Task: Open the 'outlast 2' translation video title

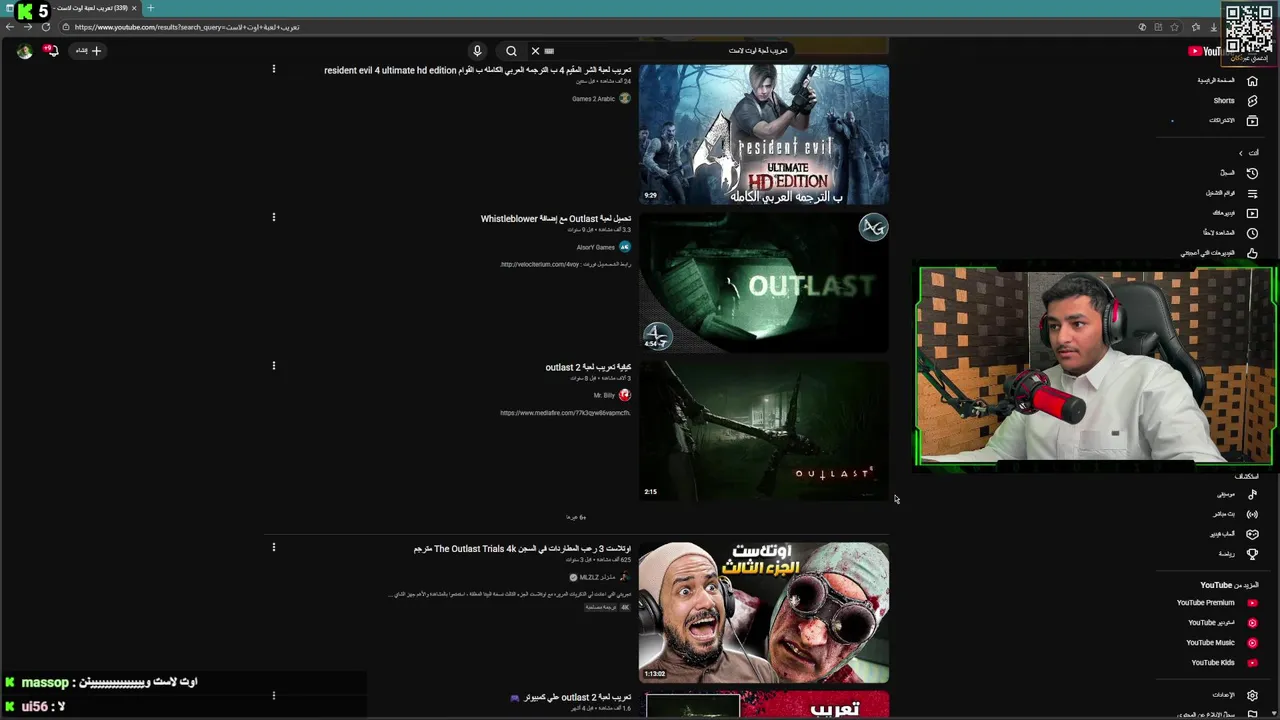Action: [x=588, y=367]
